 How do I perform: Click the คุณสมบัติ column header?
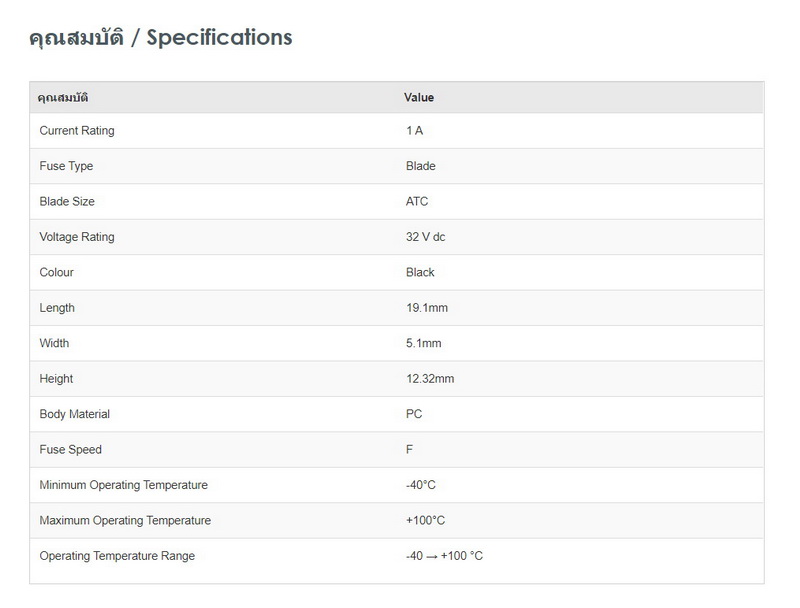[69, 98]
